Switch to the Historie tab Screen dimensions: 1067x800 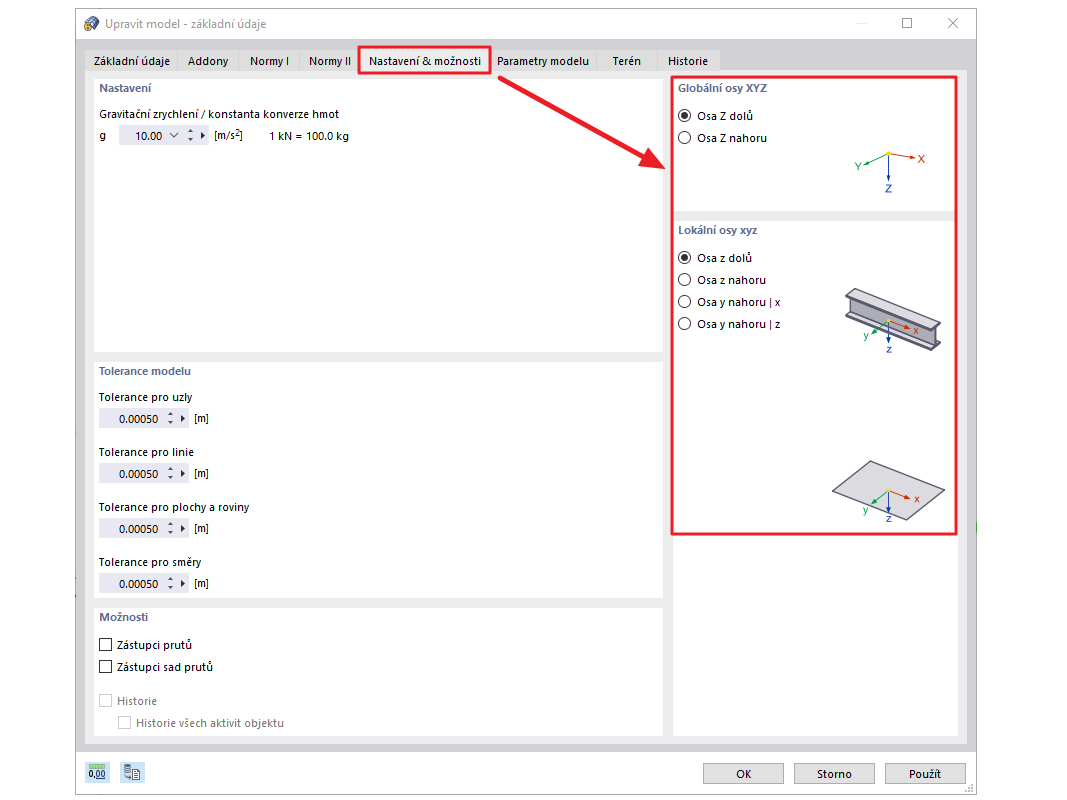(x=687, y=61)
